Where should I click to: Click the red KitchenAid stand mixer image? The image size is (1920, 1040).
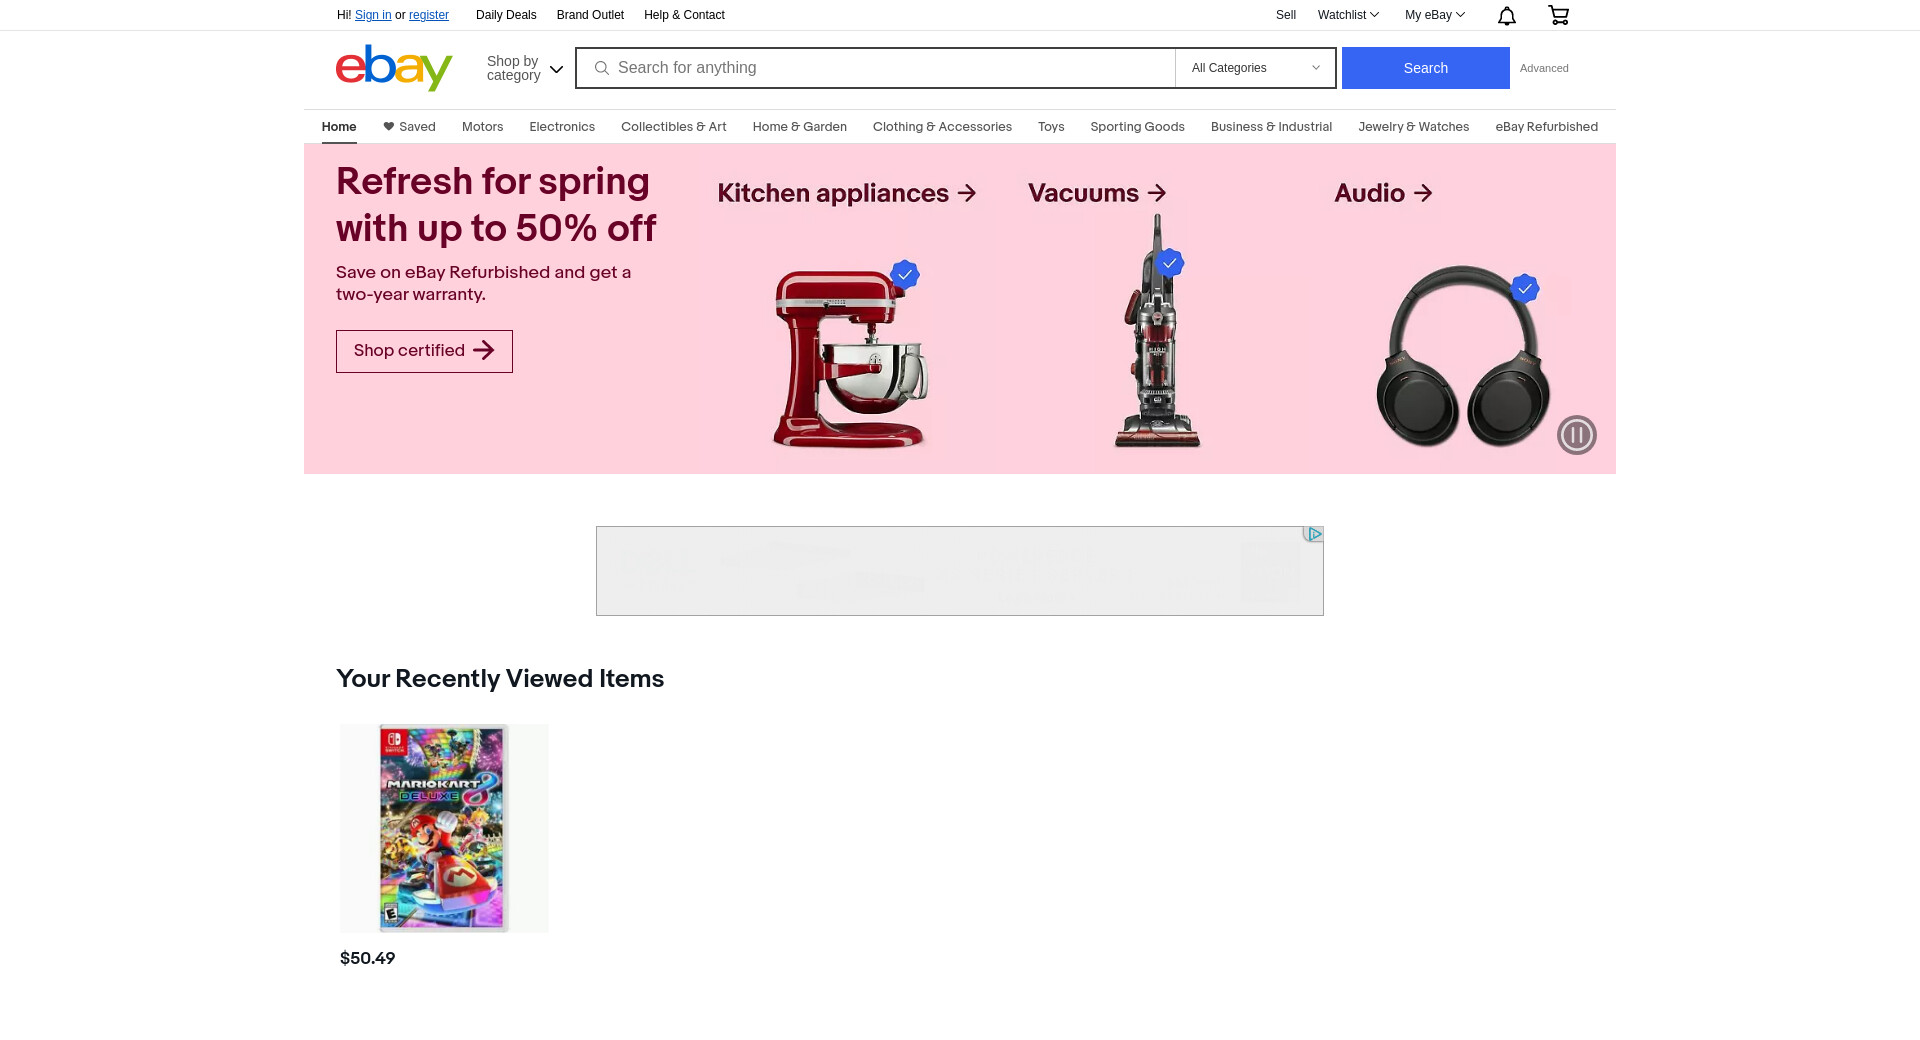pyautogui.click(x=850, y=355)
